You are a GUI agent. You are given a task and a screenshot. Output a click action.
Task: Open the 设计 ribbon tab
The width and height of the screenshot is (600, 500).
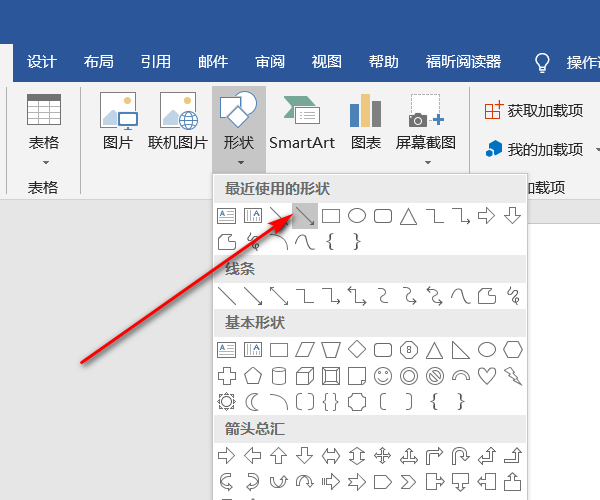(x=42, y=62)
